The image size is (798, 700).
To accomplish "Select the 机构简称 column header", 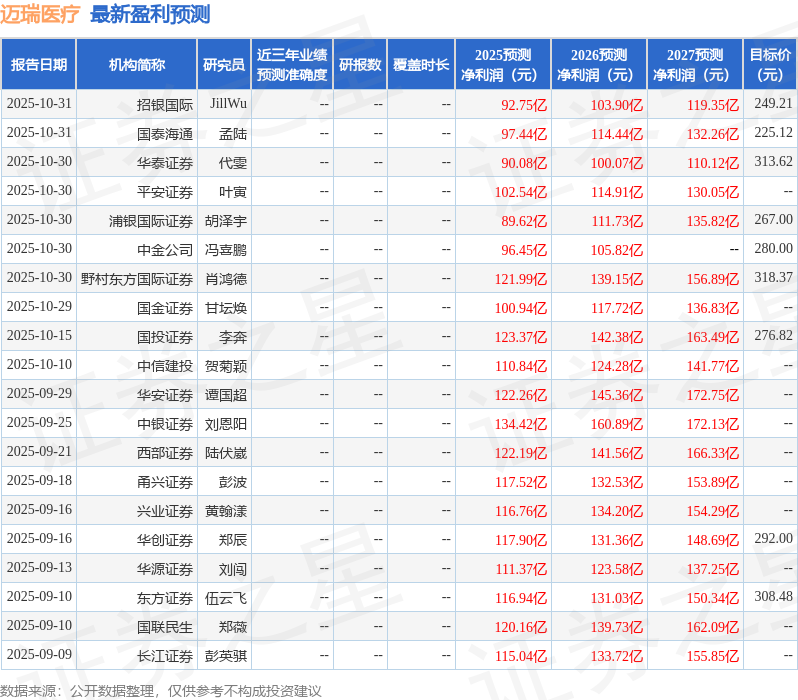I will (x=136, y=64).
